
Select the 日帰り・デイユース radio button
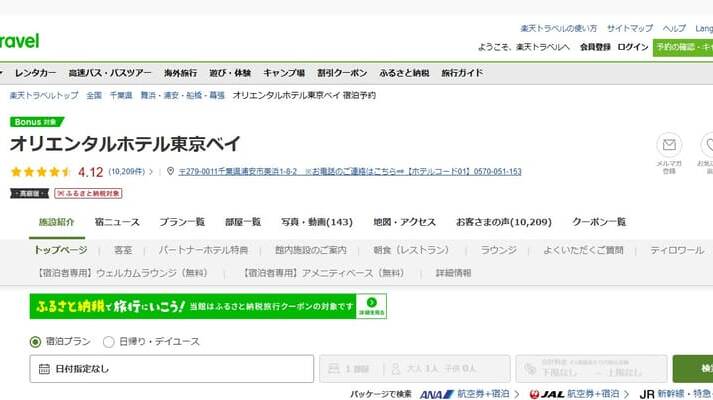coord(108,342)
